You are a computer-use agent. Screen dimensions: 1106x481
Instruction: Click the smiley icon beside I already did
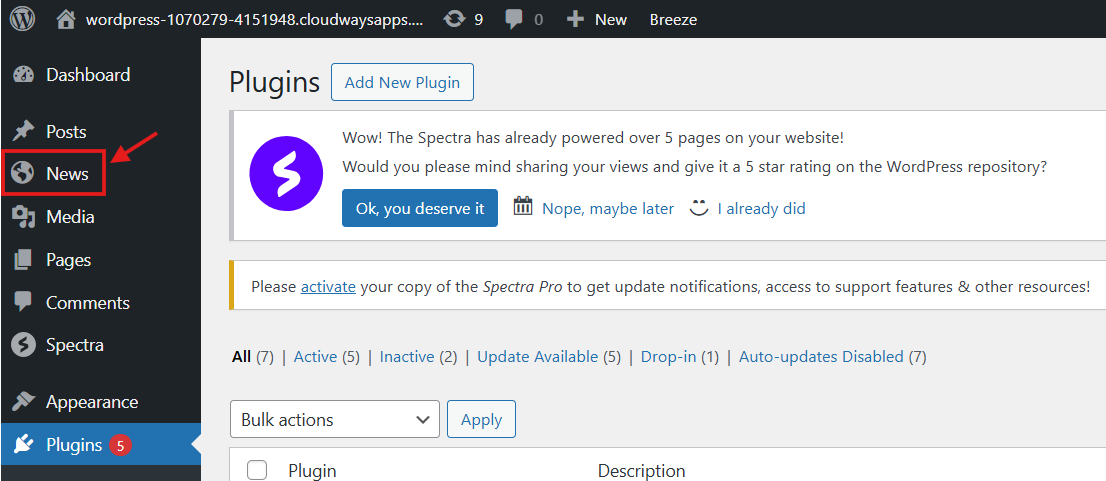[x=698, y=207]
